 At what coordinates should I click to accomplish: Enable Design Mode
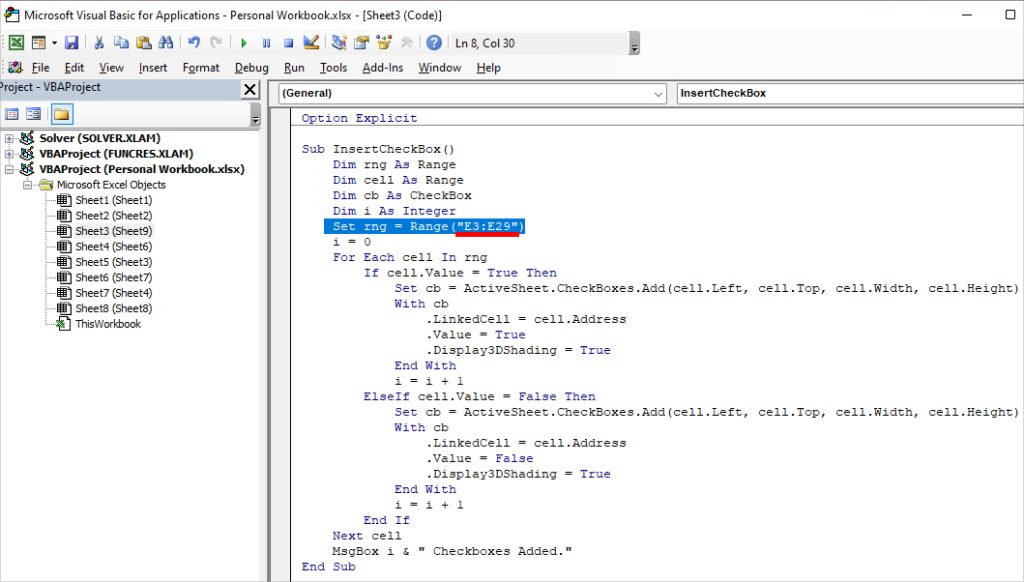(312, 42)
